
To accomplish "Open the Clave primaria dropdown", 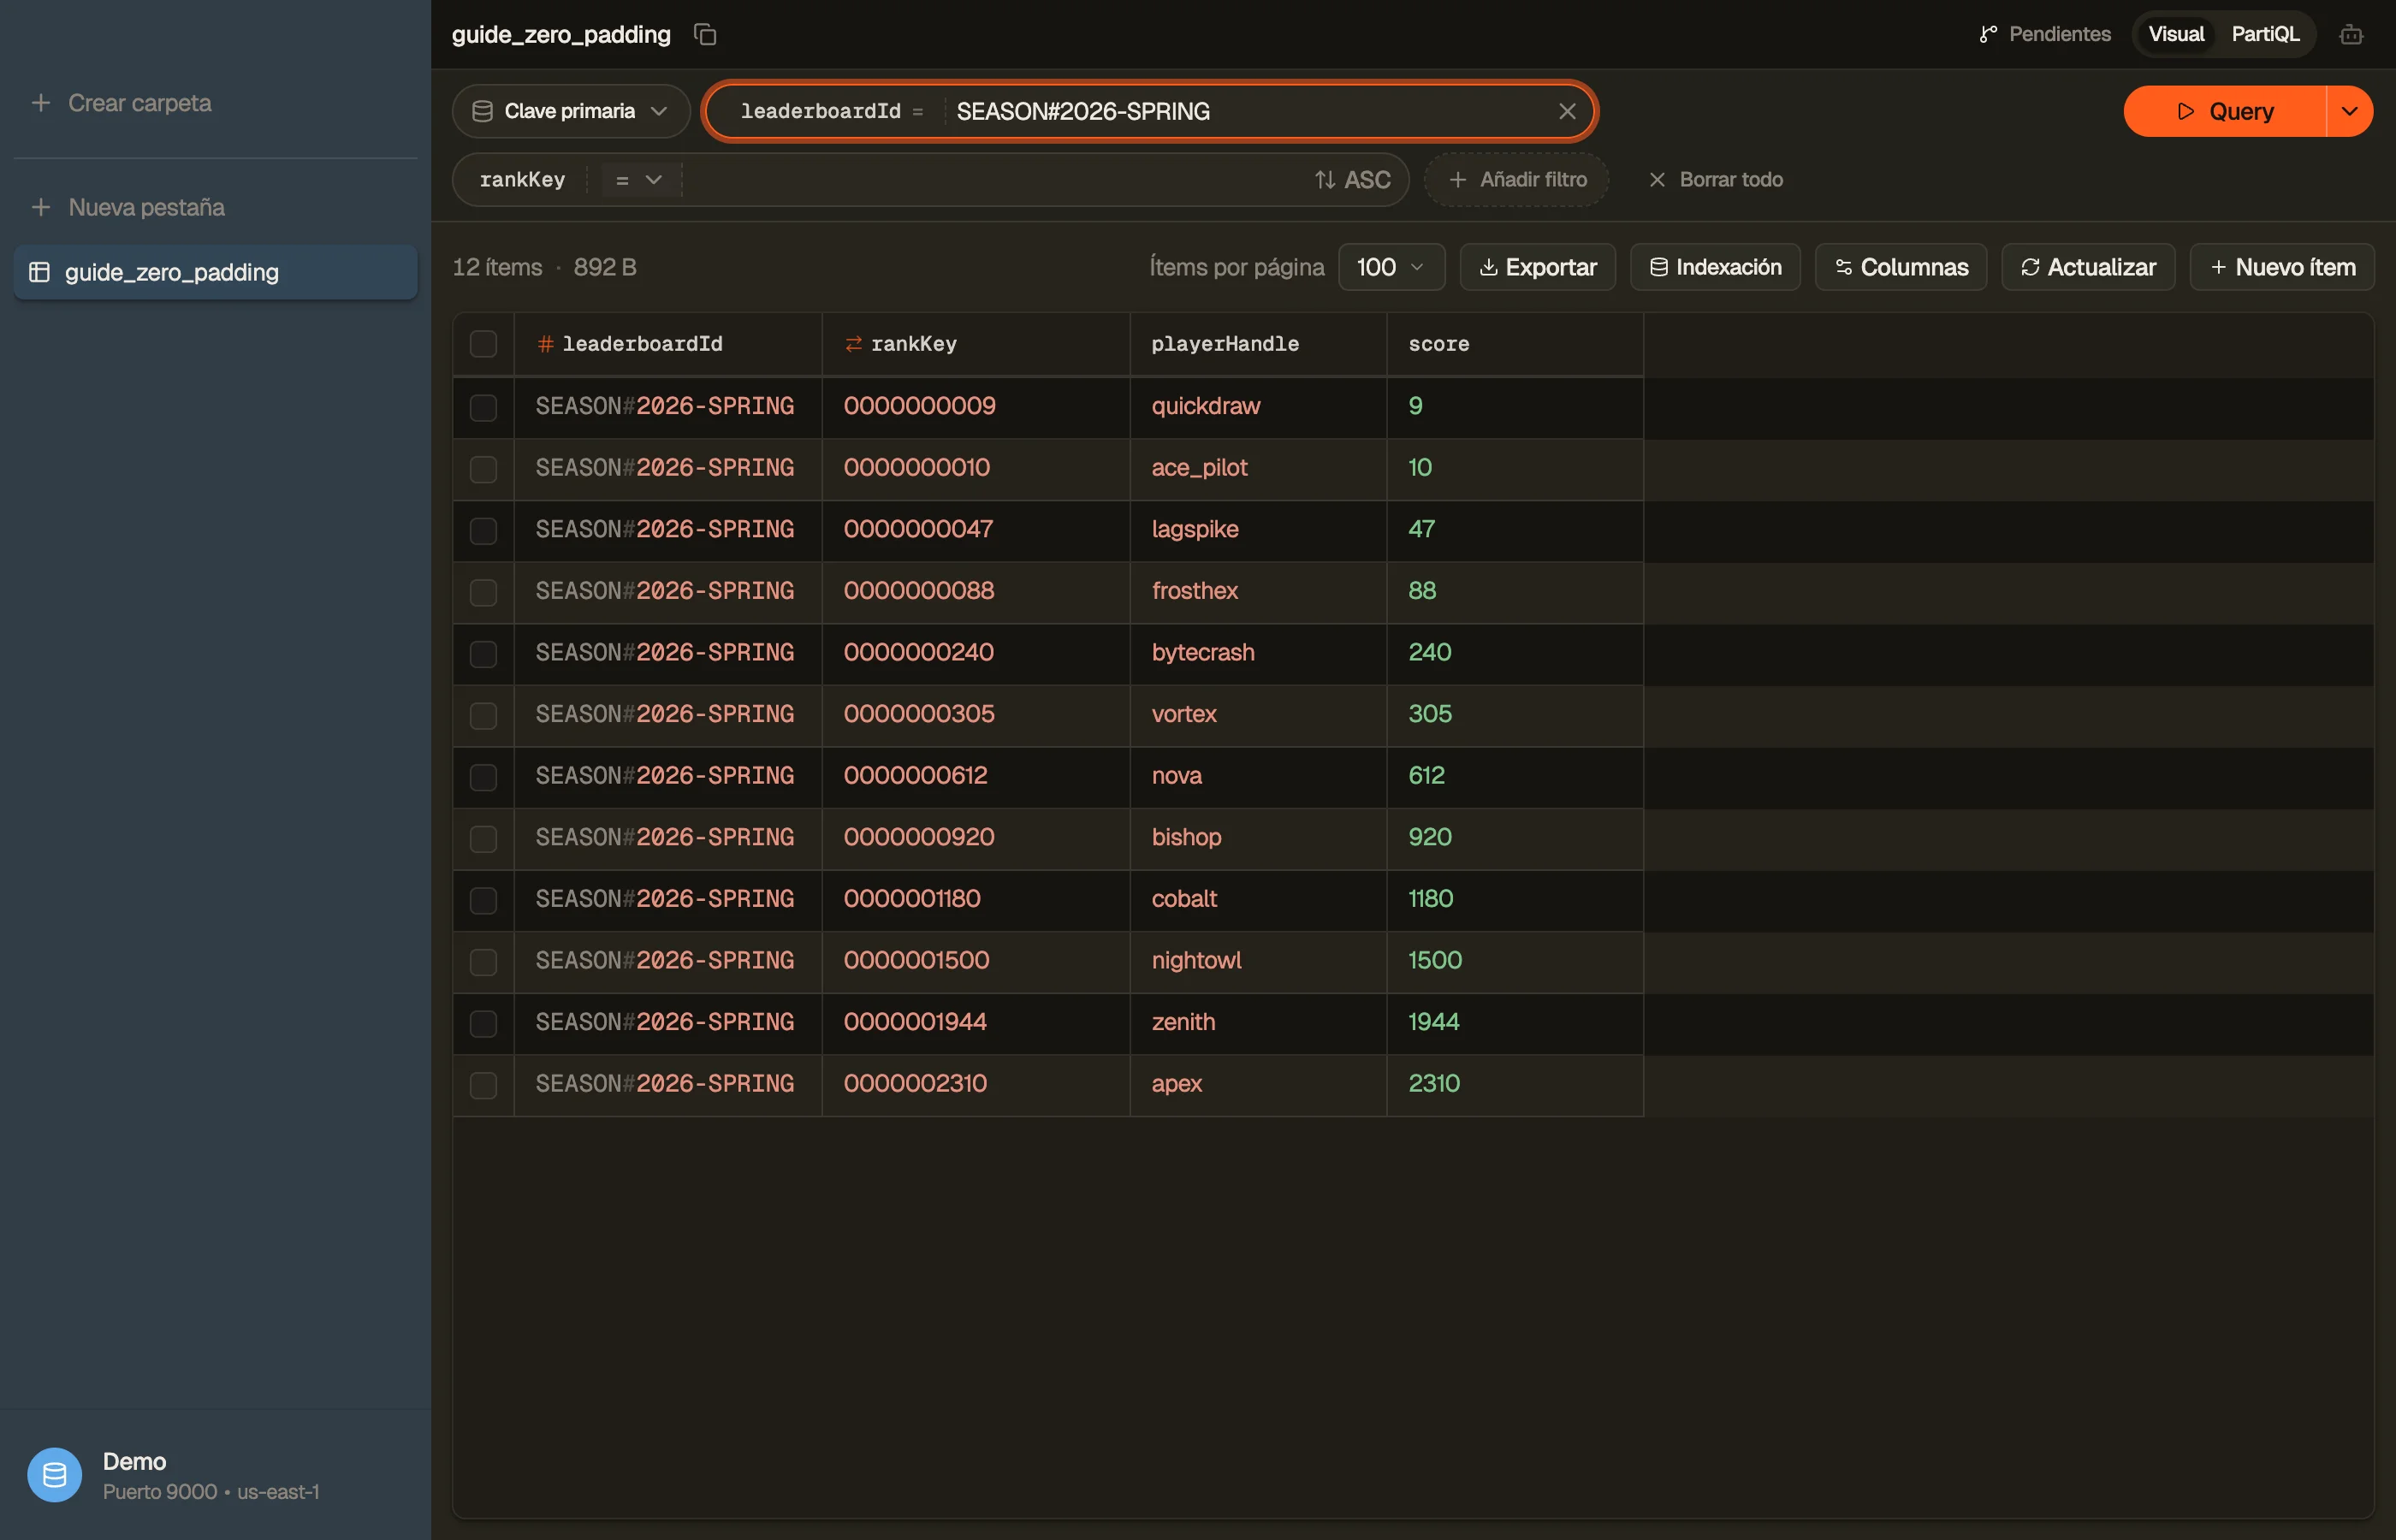I will tap(570, 111).
